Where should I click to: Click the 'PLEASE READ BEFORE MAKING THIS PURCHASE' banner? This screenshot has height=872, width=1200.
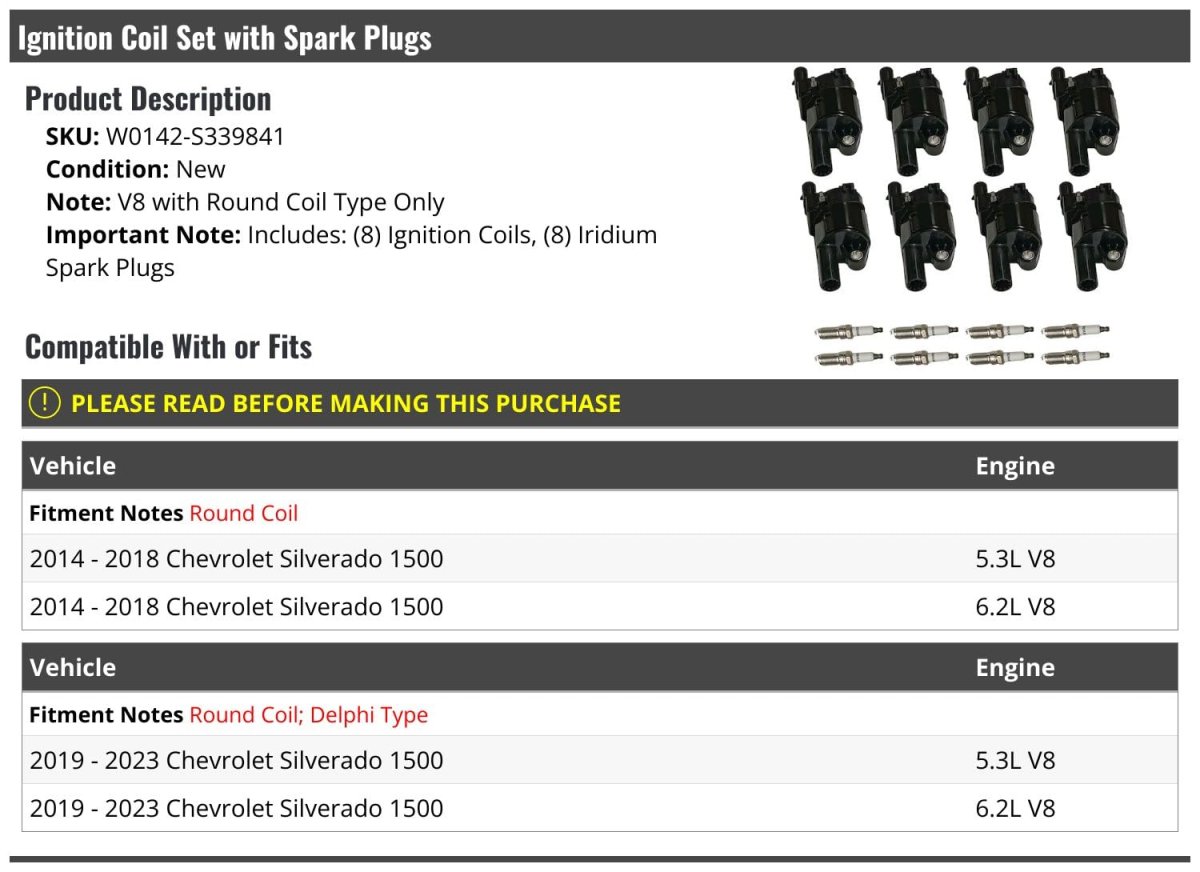tap(346, 403)
